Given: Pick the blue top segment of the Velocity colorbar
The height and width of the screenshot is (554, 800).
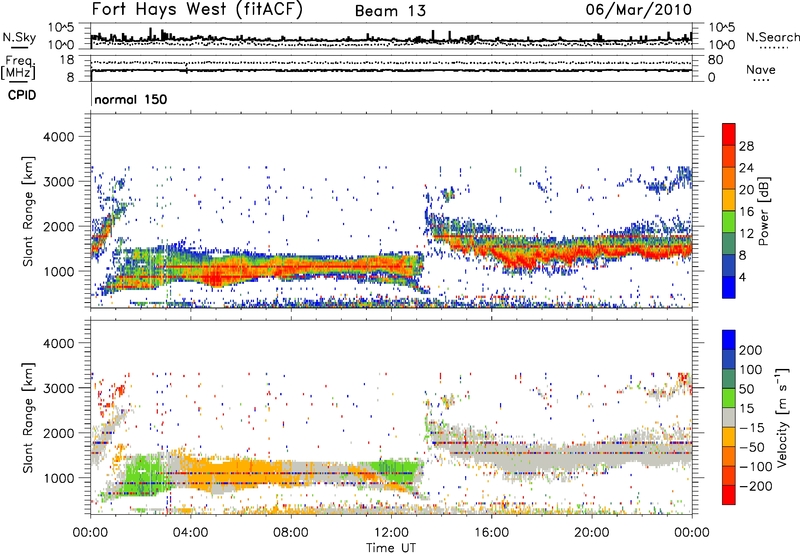Looking at the screenshot, I should click(729, 340).
